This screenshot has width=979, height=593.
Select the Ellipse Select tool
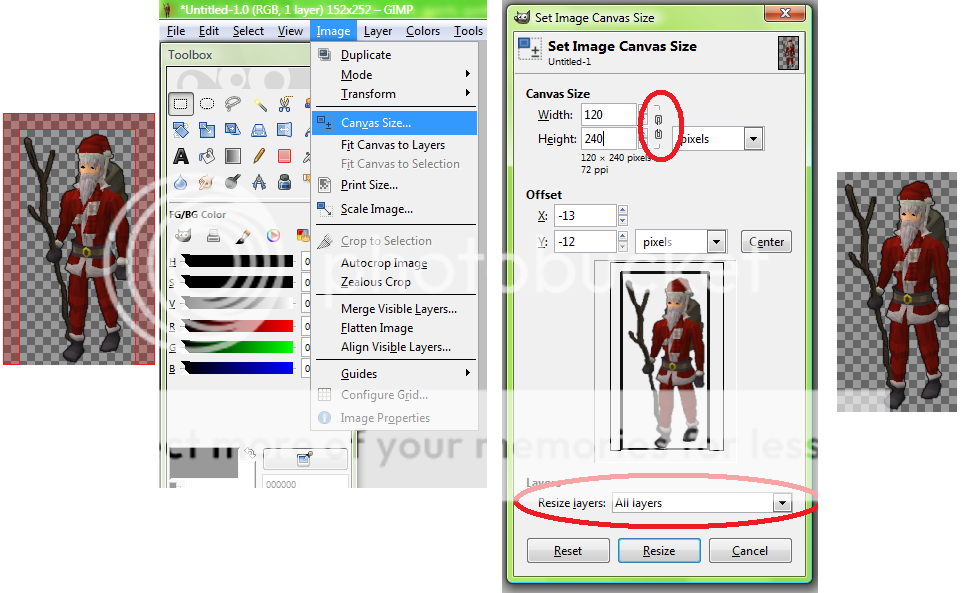point(207,103)
